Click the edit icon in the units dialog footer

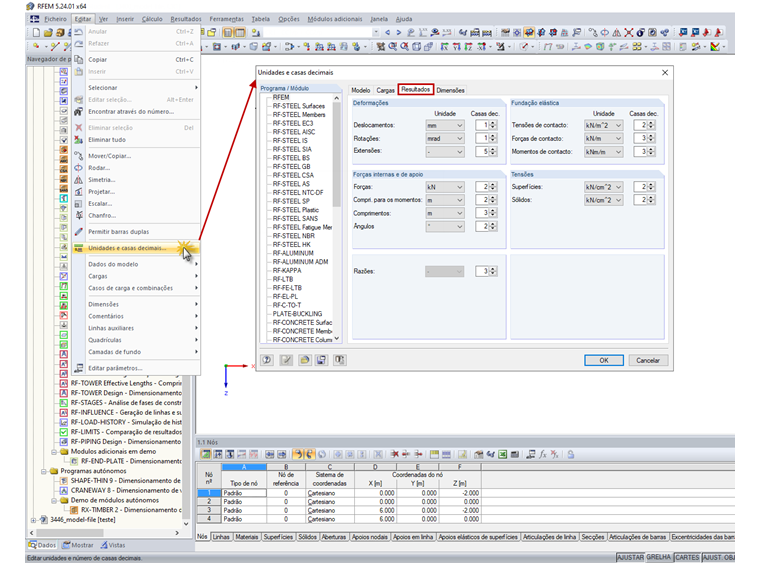286,360
